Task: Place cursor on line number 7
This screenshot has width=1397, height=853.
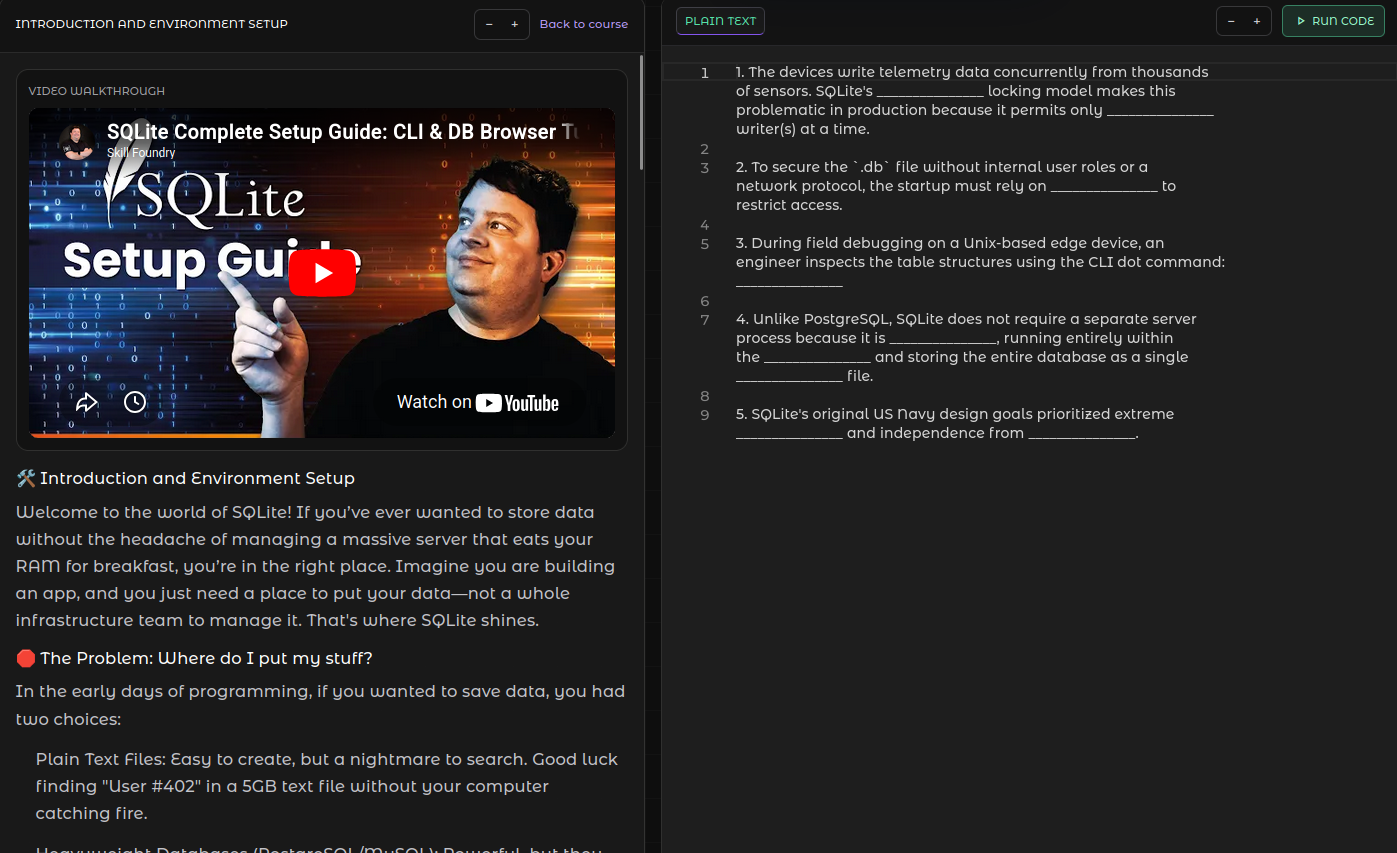Action: tap(705, 320)
